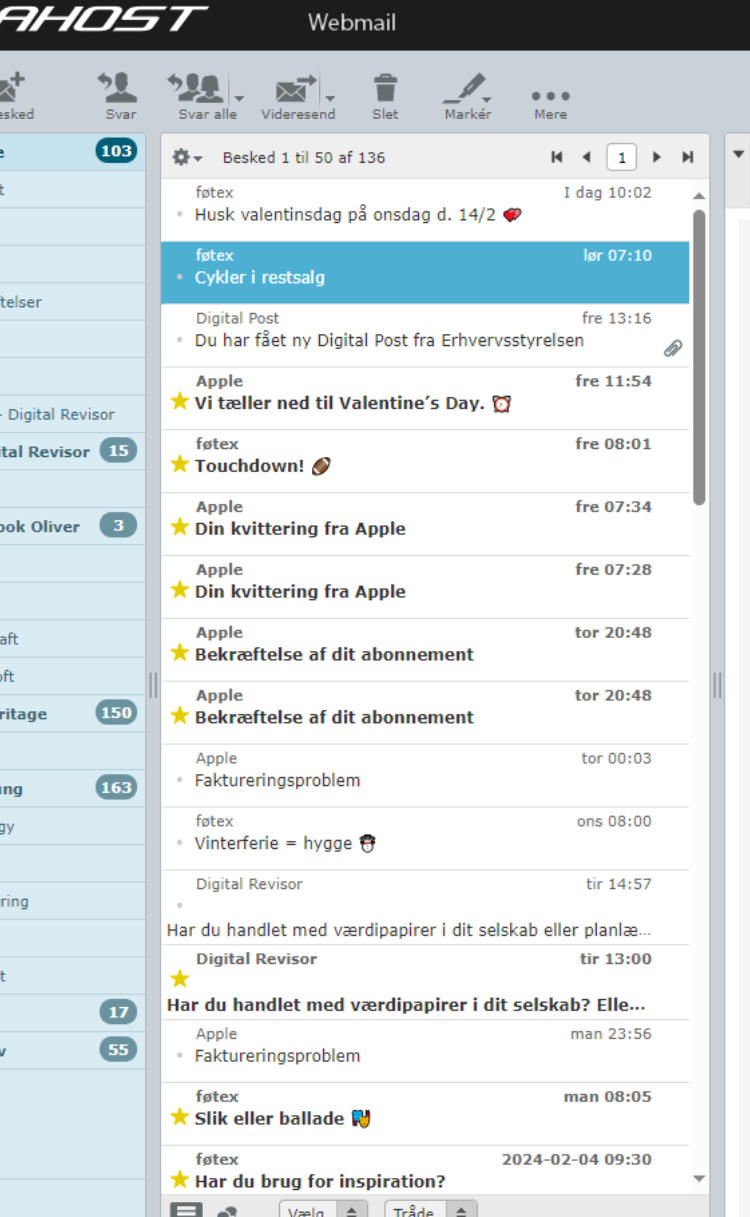
Task: Toggle star on Vi tæller ned til Valentine's Day
Action: tap(180, 402)
